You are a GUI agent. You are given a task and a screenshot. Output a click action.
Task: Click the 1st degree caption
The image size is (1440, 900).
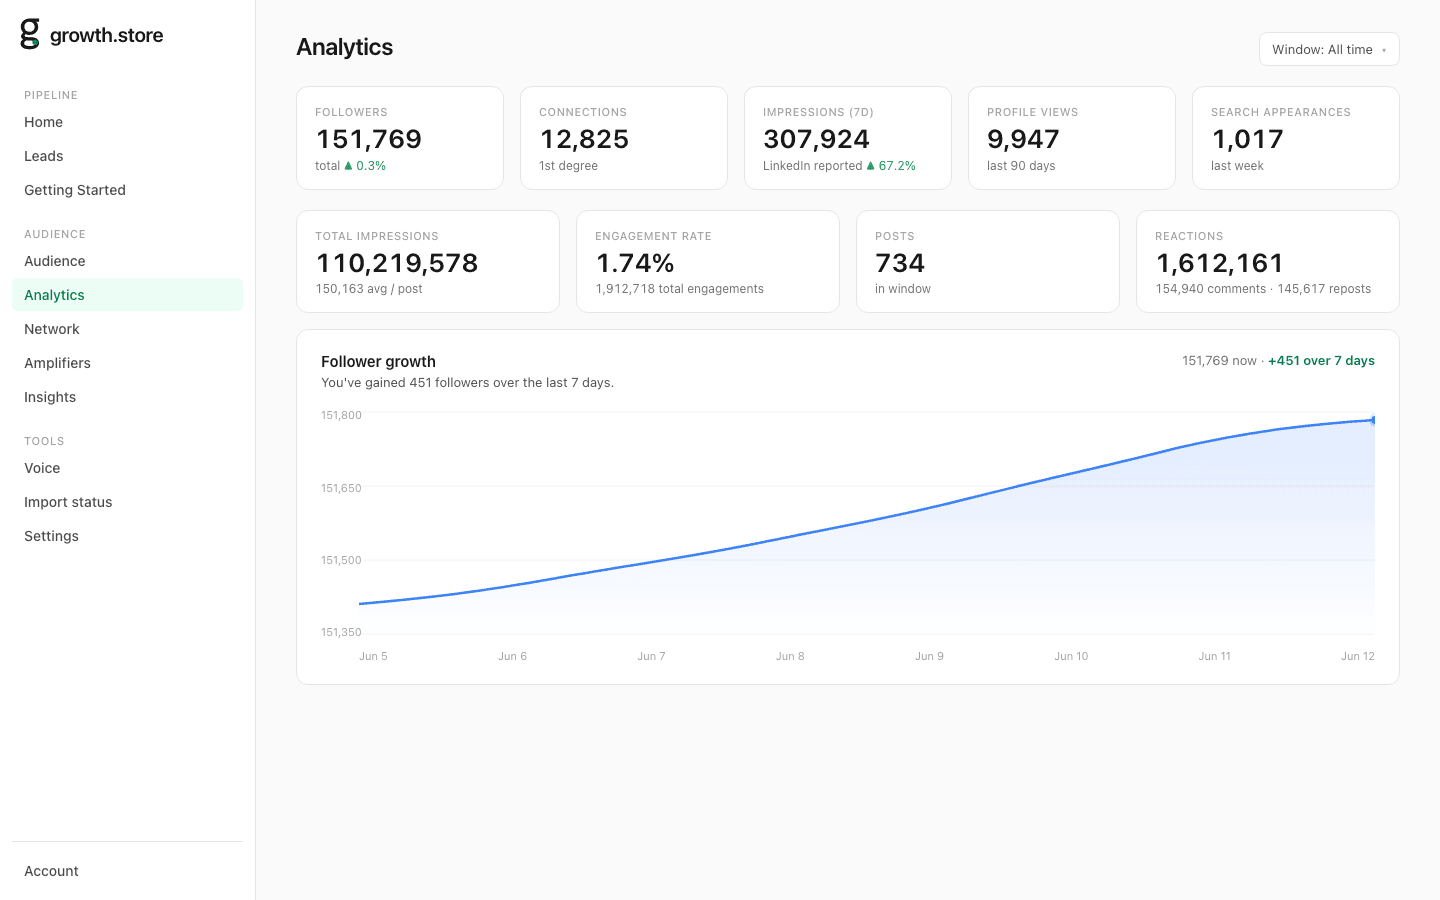(x=568, y=166)
